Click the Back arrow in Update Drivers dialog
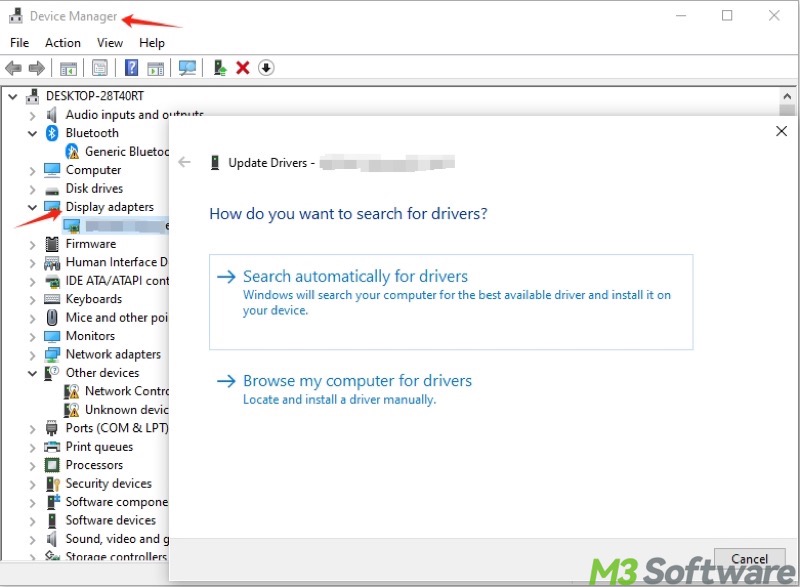The width and height of the screenshot is (800, 587). coord(184,162)
